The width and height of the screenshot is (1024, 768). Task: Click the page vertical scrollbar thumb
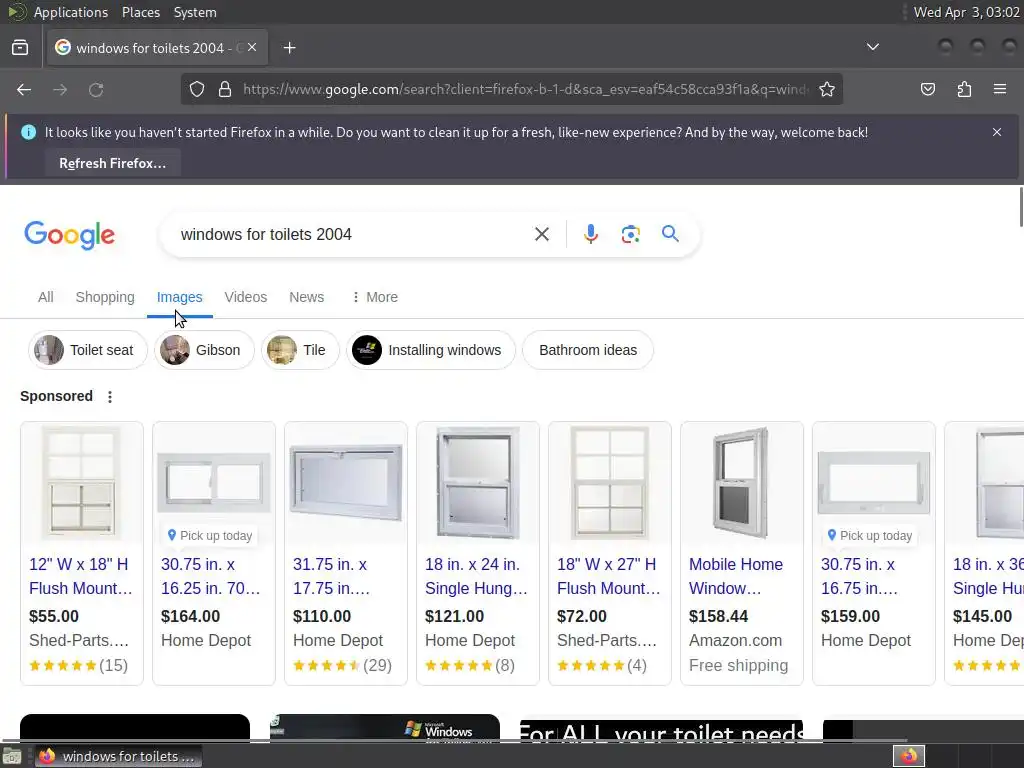pyautogui.click(x=1020, y=207)
